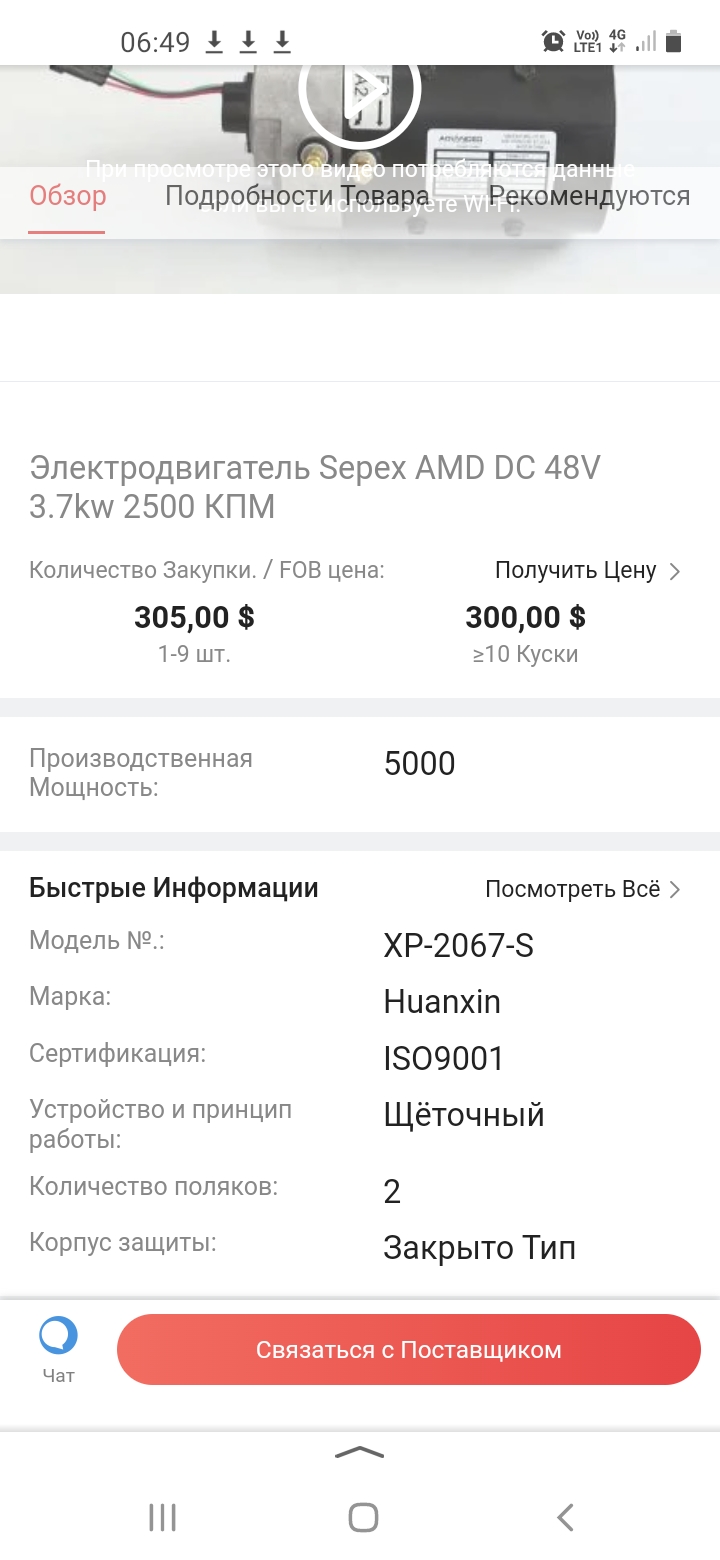720x1560 pixels.
Task: Open the 'Подробности Товара' tab
Action: 297,196
